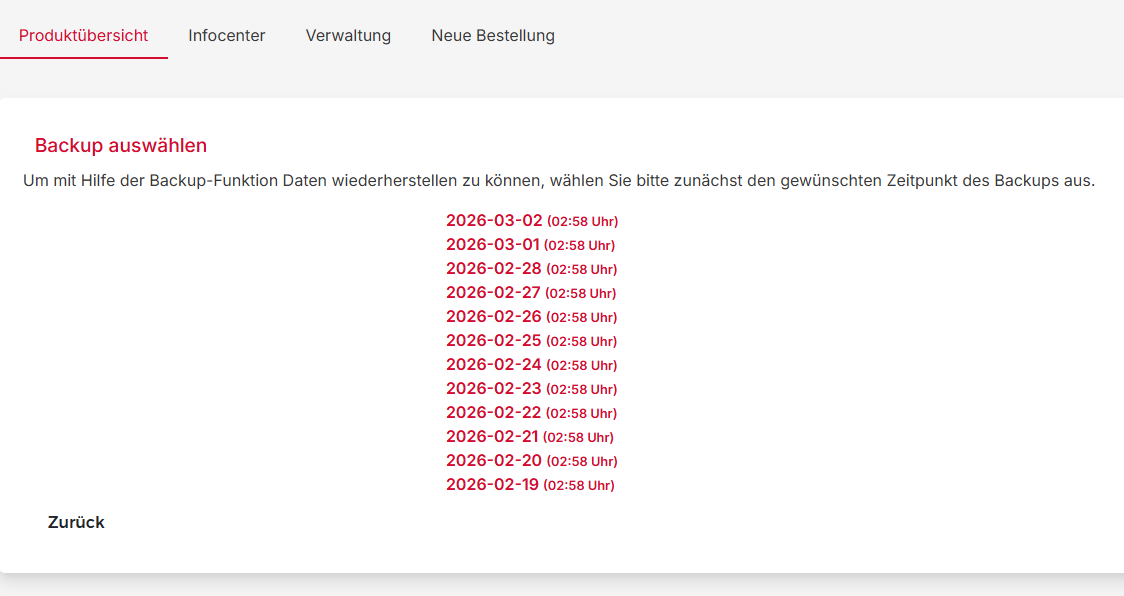Click the 02:58 Uhr time beside 2026-02-19

coord(579,486)
